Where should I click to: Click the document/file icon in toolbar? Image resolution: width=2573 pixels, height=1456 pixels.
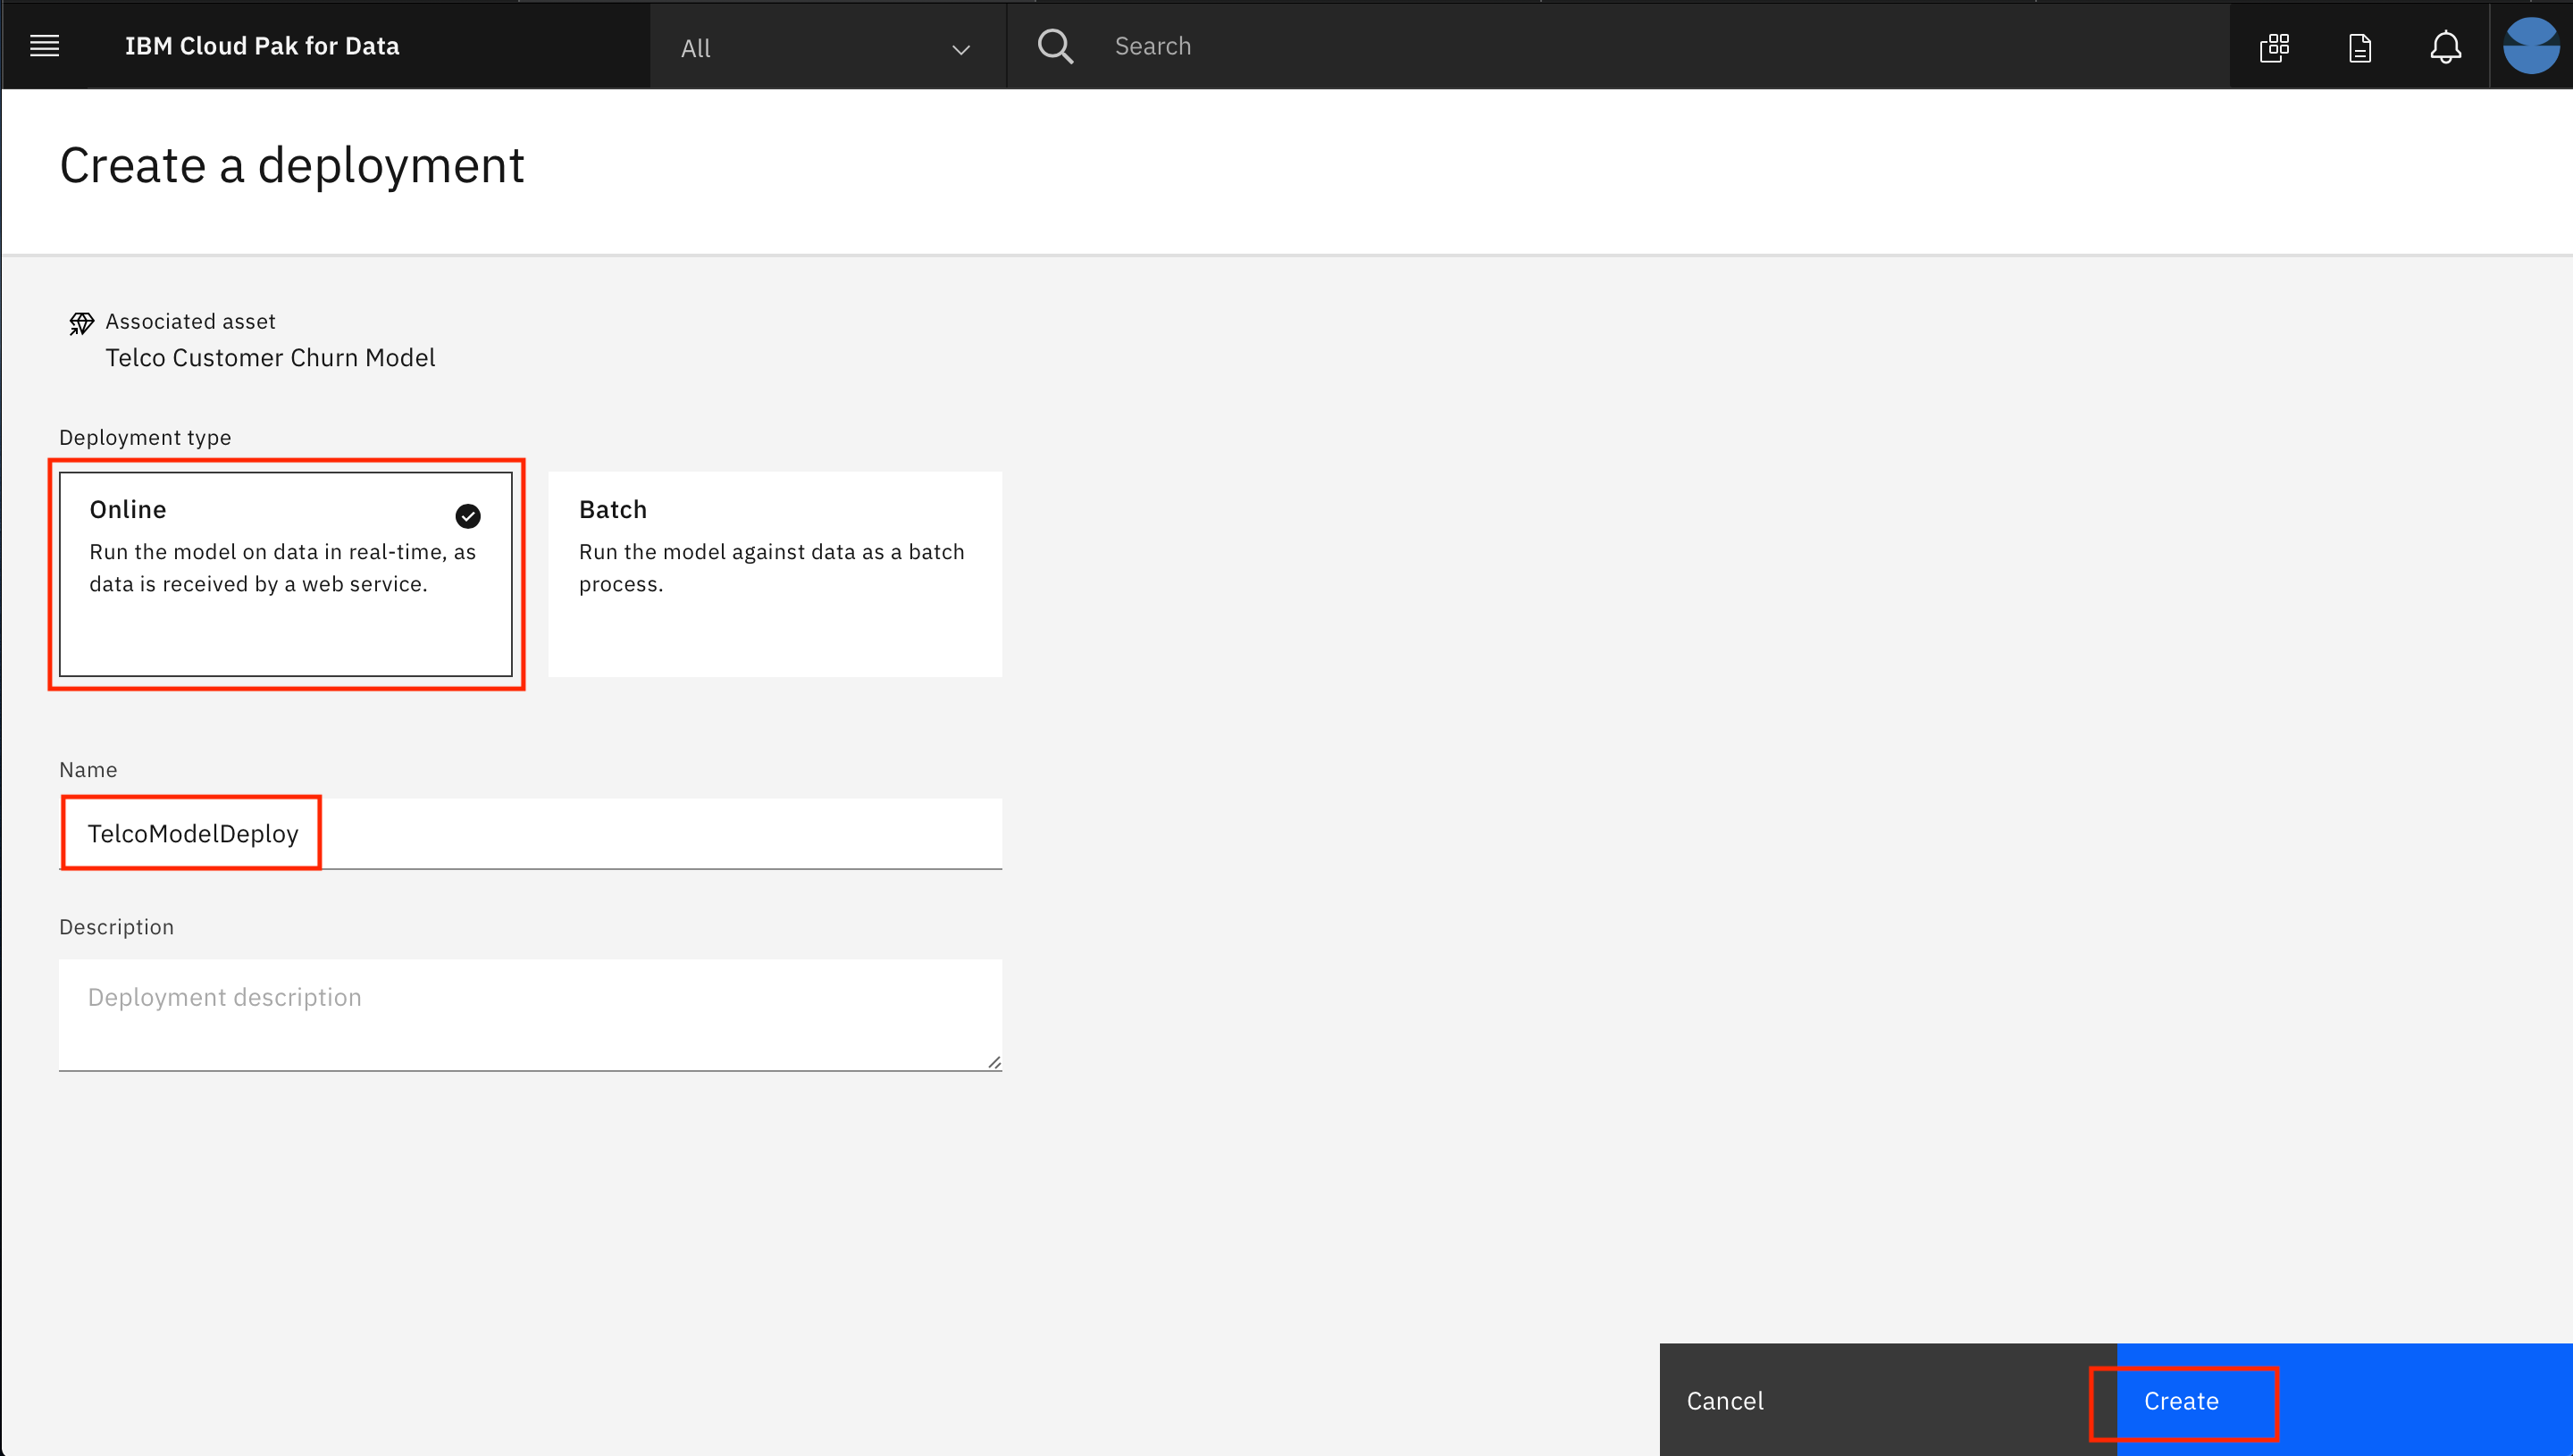(x=2359, y=46)
